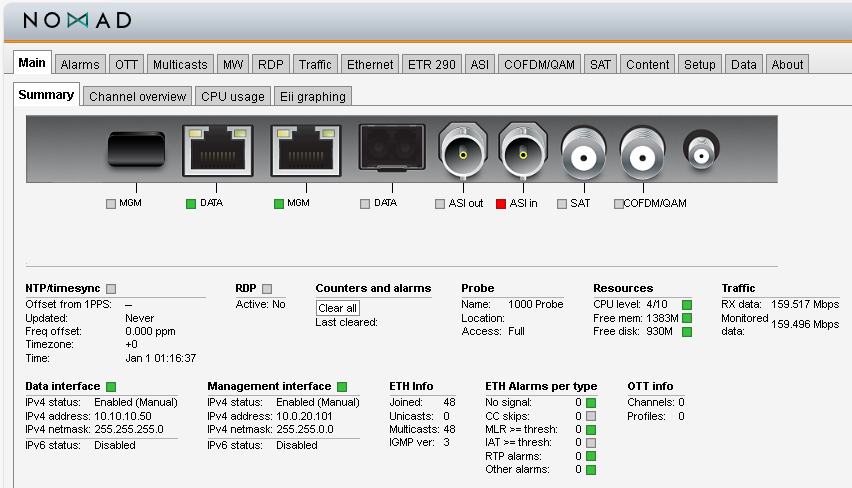Click the RDP status indicator

[x=267, y=289]
